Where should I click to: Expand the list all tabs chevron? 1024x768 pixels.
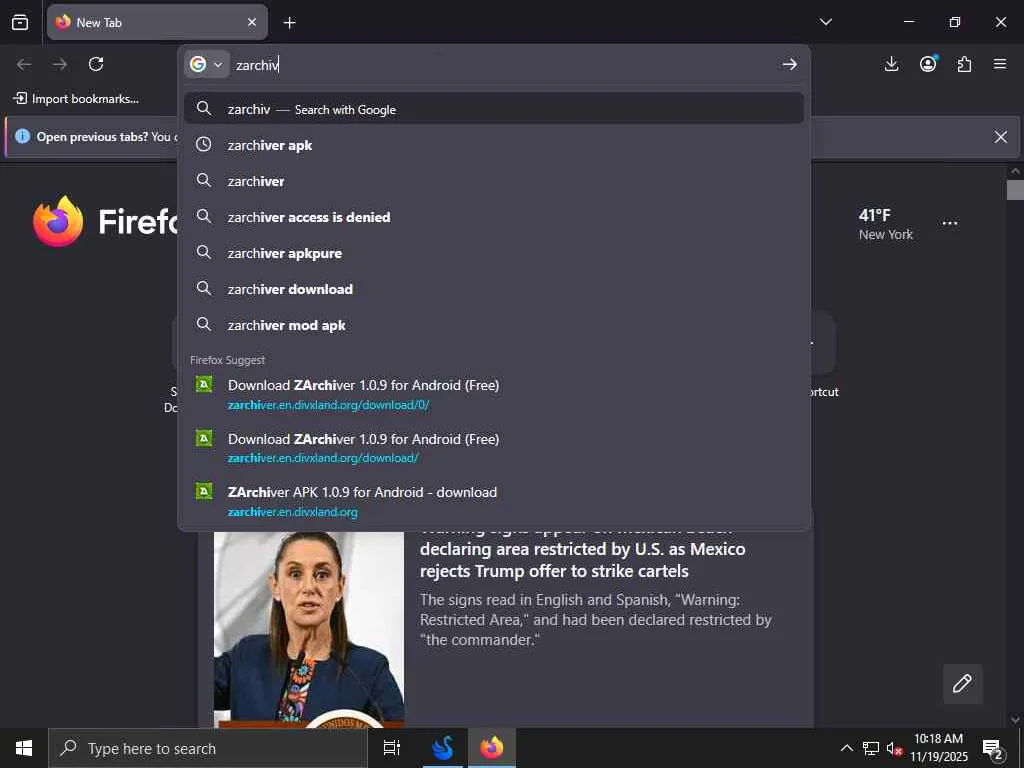825,22
